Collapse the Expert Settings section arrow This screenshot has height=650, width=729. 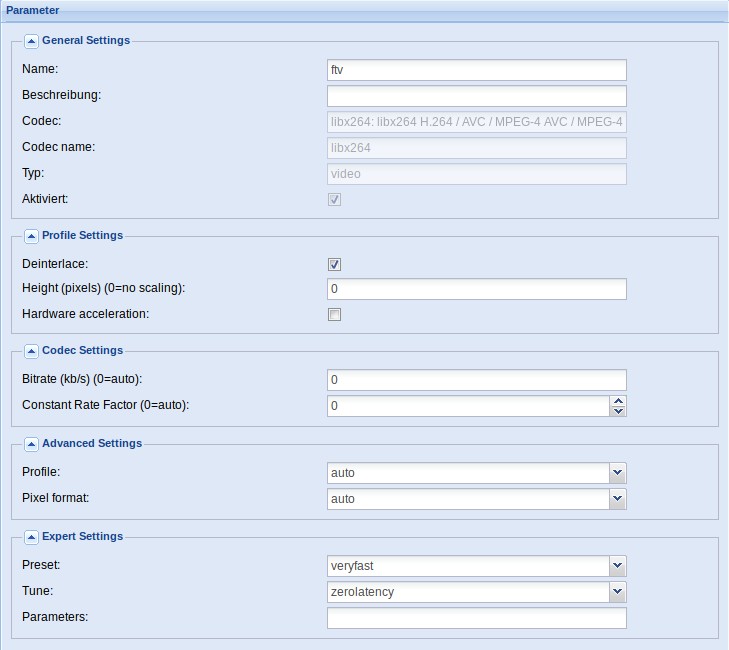tap(31, 537)
